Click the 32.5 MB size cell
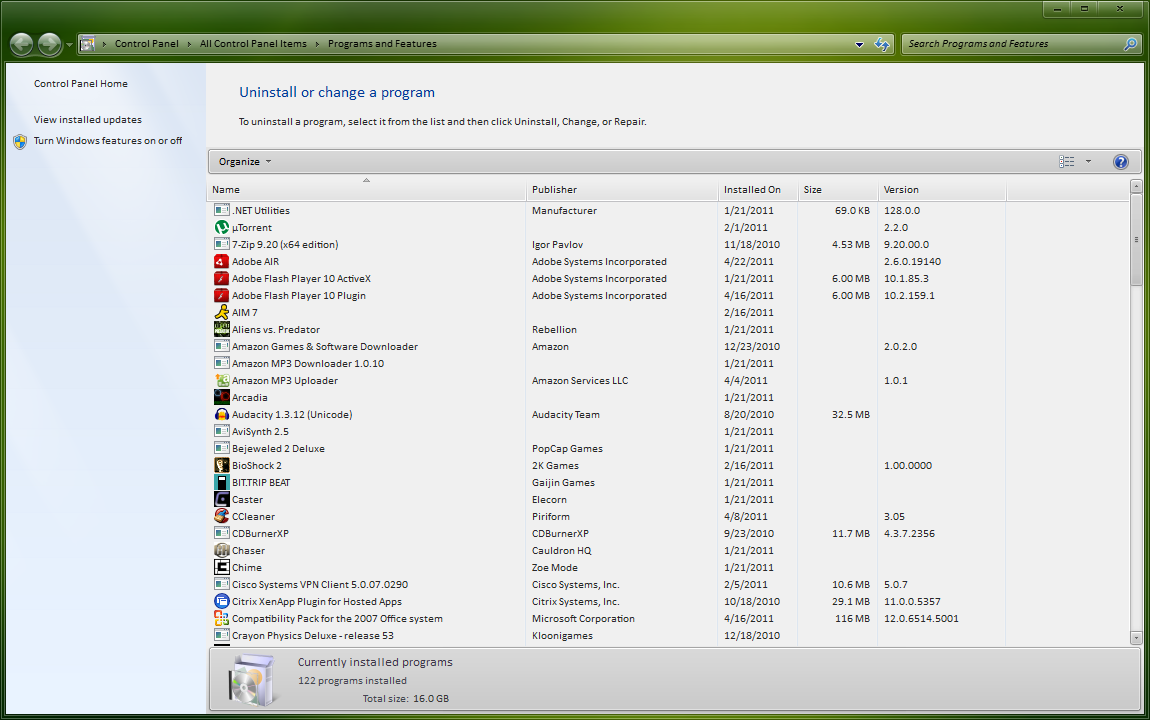1150x720 pixels. coord(851,415)
